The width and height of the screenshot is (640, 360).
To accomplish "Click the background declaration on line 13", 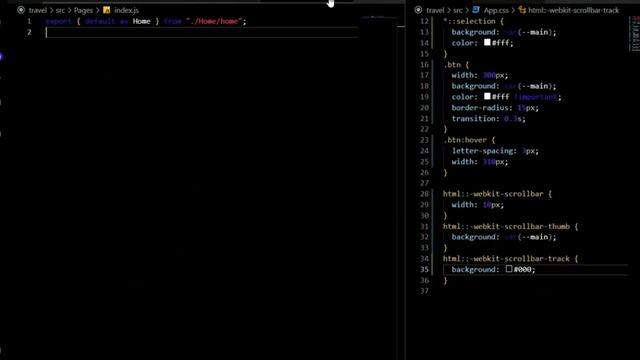I will click(504, 32).
